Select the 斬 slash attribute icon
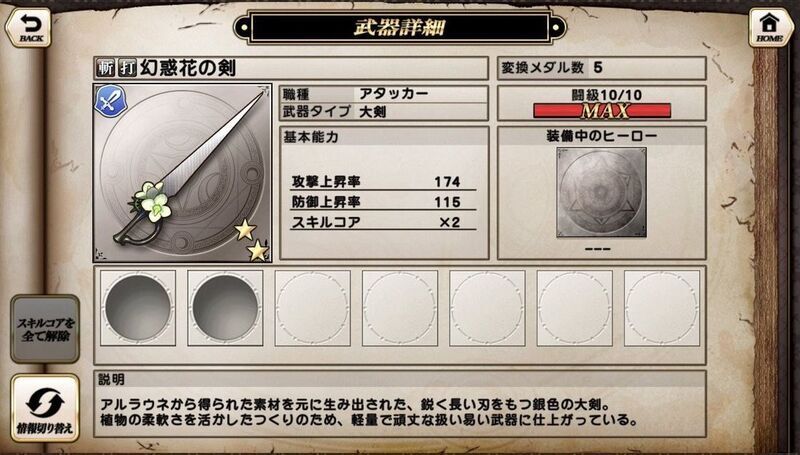Screen dimensions: 800x455 pyautogui.click(x=106, y=68)
